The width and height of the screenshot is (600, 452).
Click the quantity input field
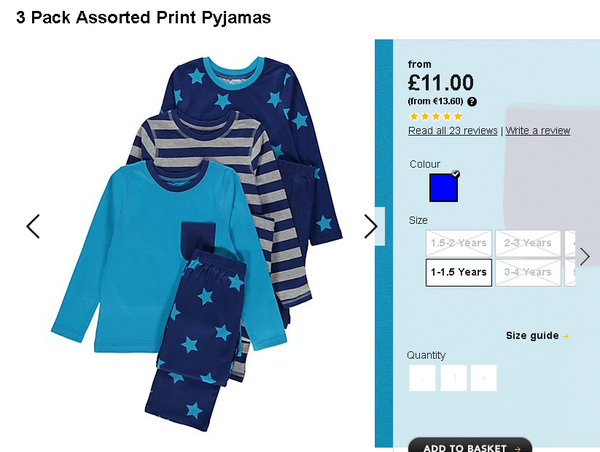pyautogui.click(x=453, y=378)
